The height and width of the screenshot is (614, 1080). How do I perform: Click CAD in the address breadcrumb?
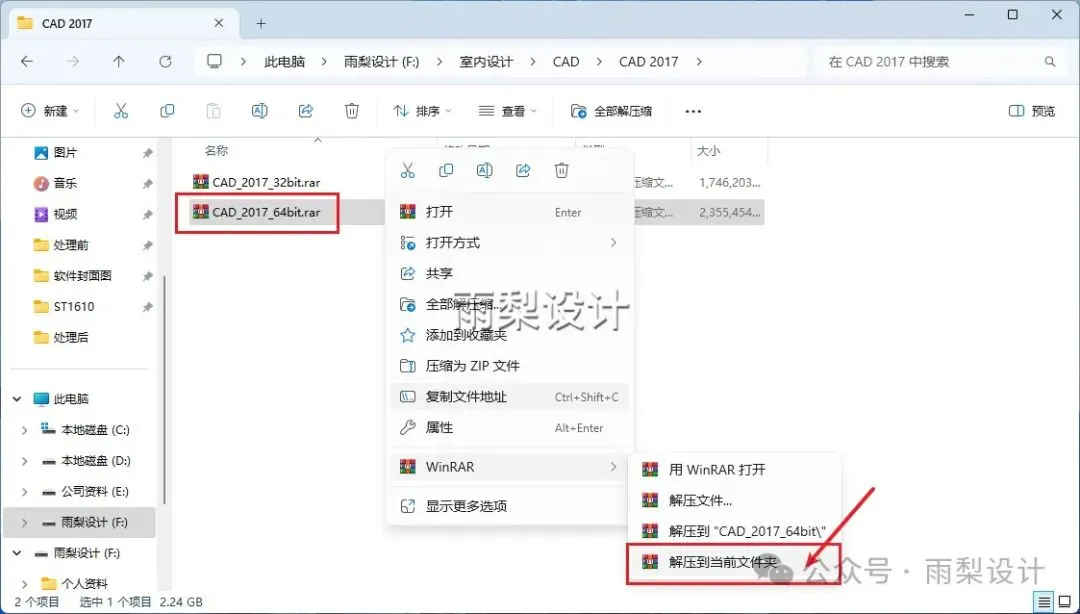point(565,61)
